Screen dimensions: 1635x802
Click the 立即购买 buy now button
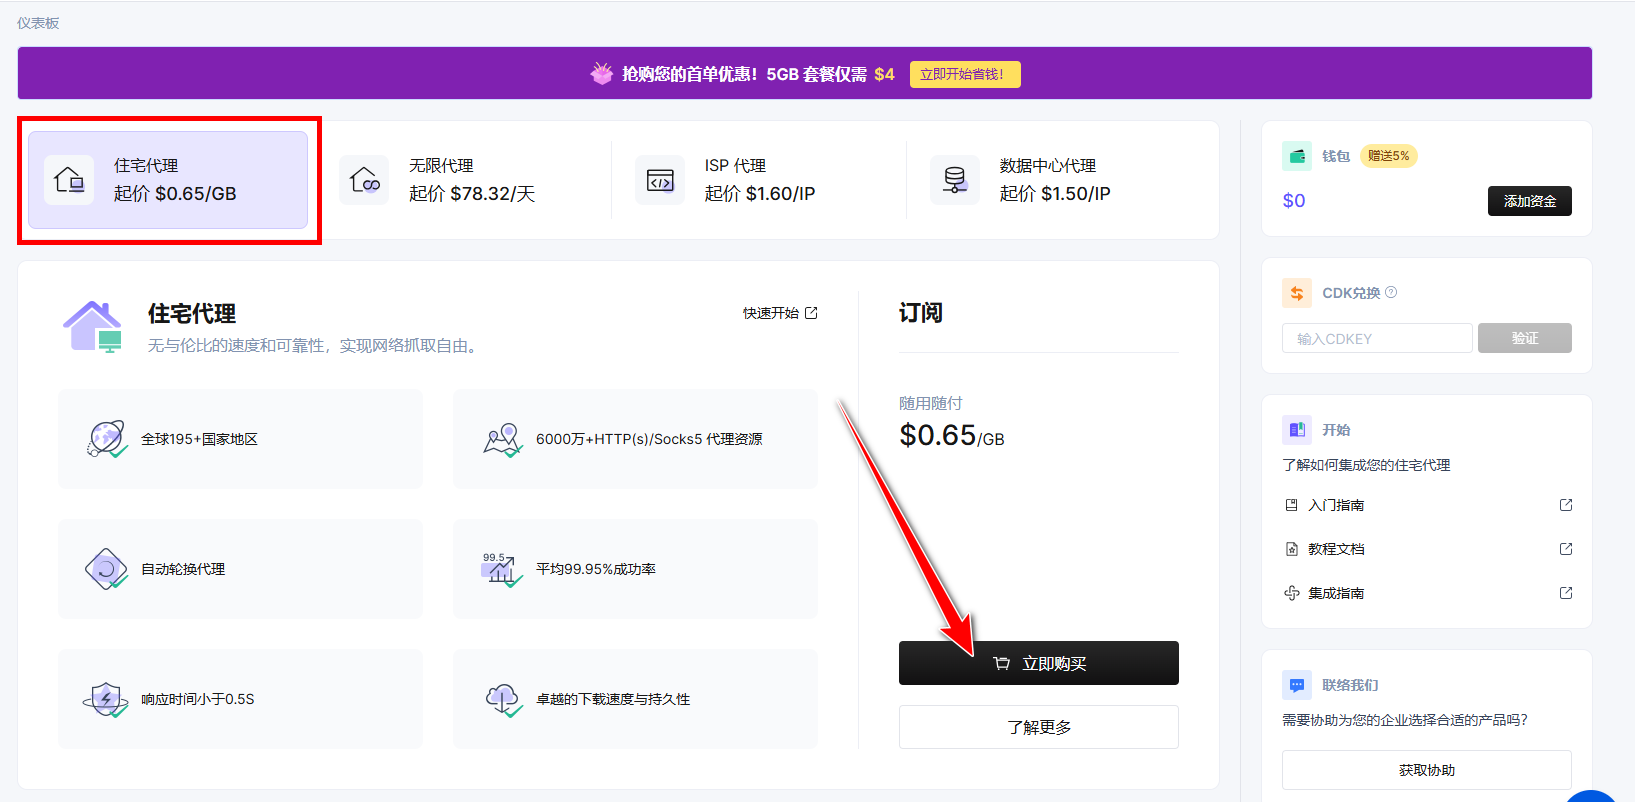[1038, 663]
